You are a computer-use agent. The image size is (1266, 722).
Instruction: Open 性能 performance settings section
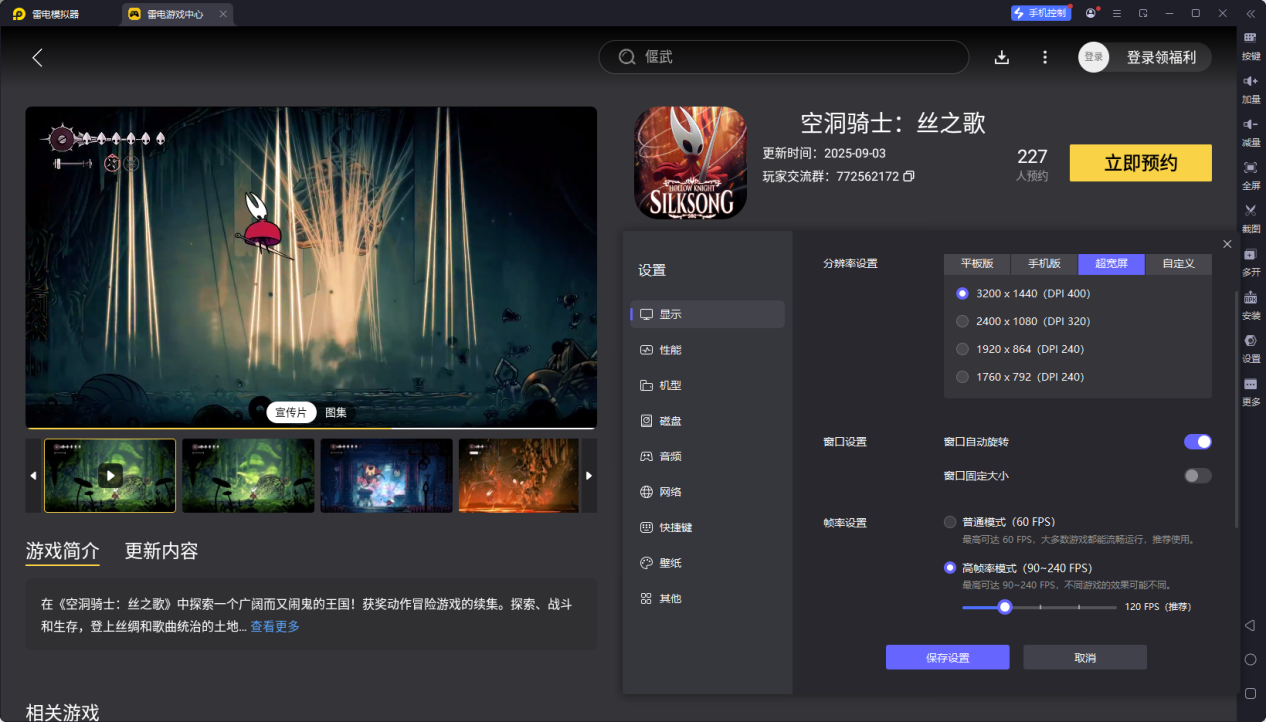(x=707, y=350)
